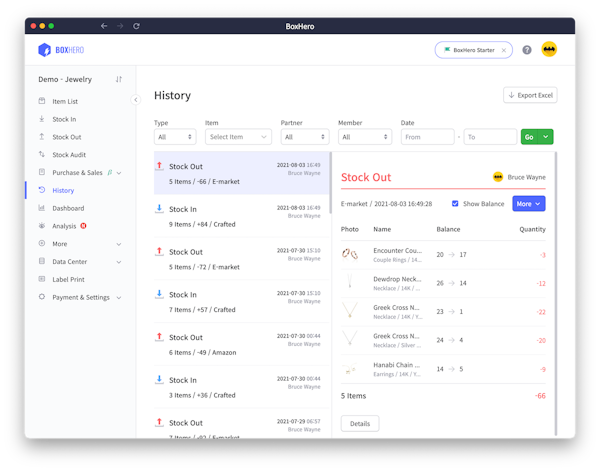
Task: Expand the Data Center chevron
Action: point(119,262)
